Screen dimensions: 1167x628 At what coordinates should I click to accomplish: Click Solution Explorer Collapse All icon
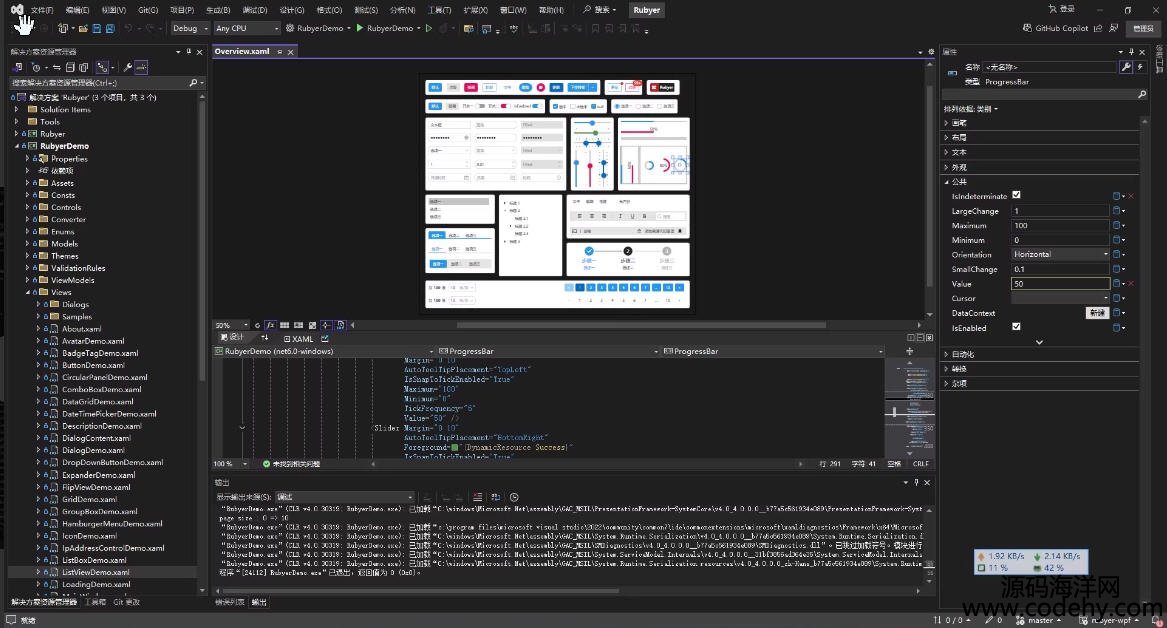[x=70, y=67]
